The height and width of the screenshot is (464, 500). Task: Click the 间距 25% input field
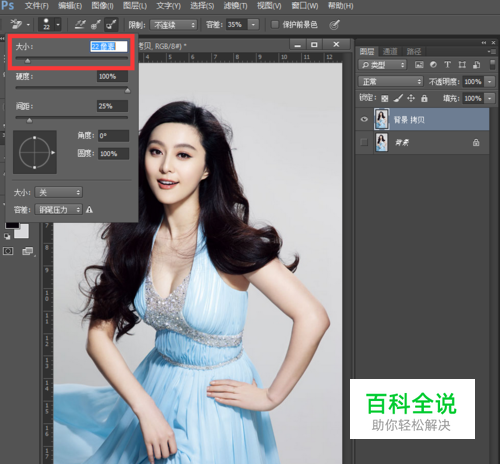pyautogui.click(x=113, y=106)
